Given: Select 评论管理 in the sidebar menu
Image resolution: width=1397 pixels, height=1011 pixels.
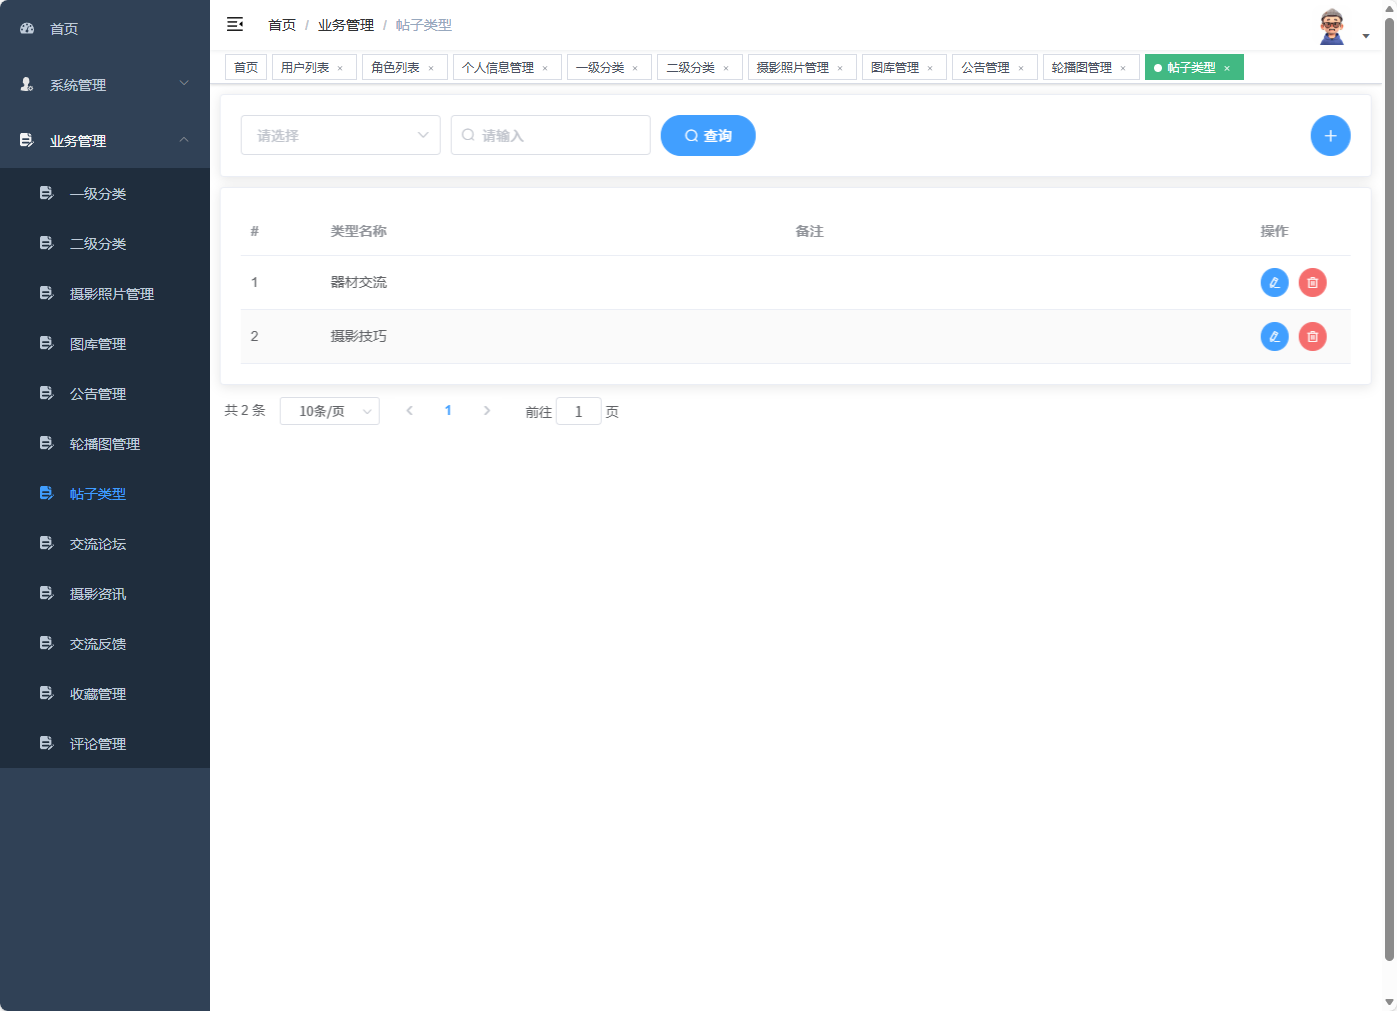Looking at the screenshot, I should [97, 743].
